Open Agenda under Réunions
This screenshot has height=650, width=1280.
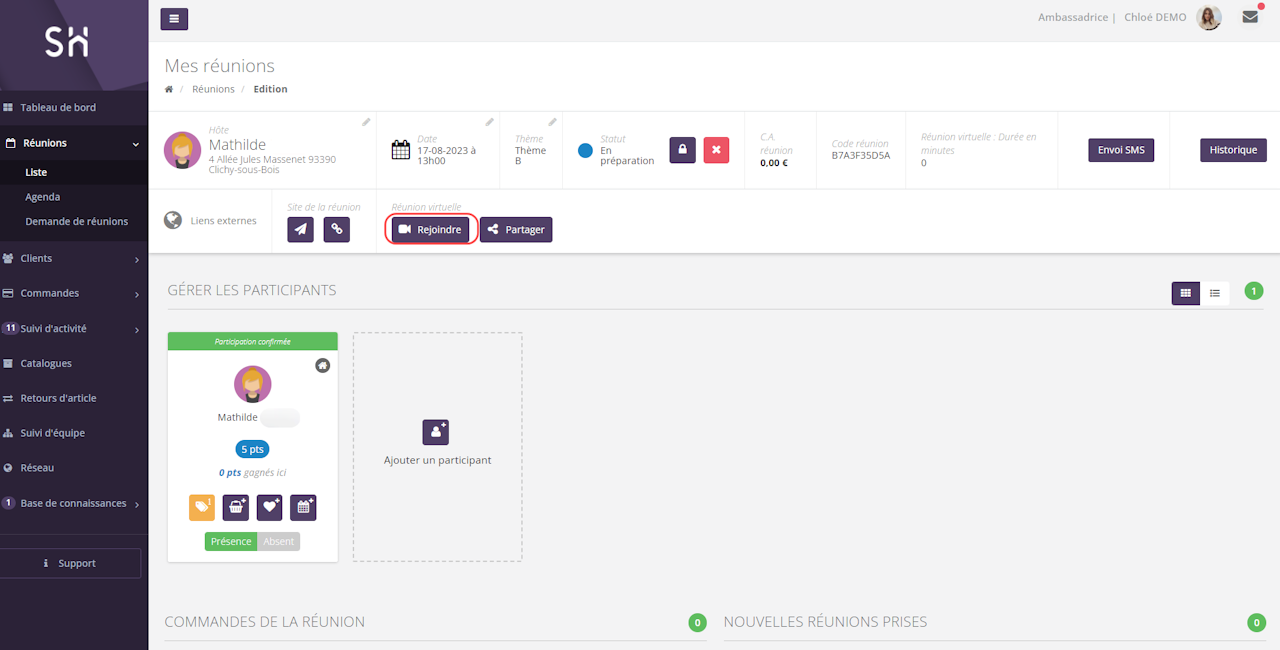[43, 197]
